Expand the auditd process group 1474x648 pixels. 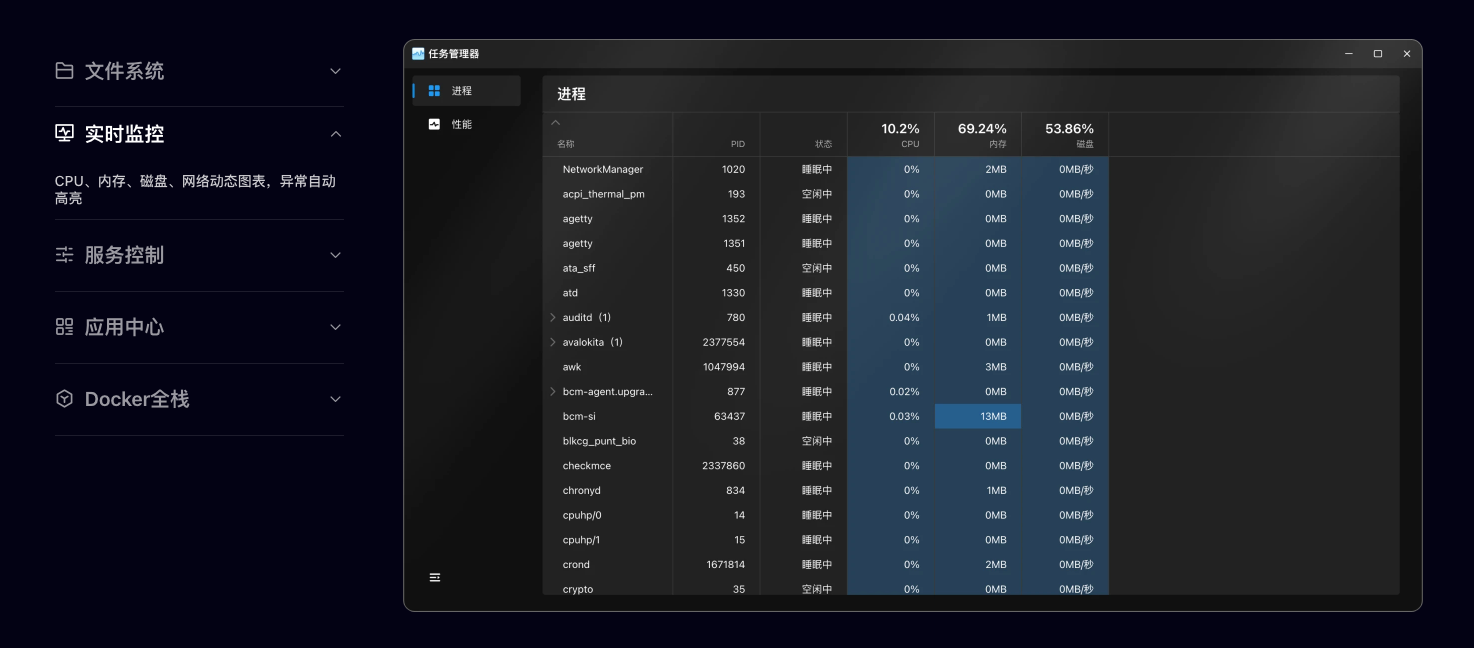click(x=553, y=318)
